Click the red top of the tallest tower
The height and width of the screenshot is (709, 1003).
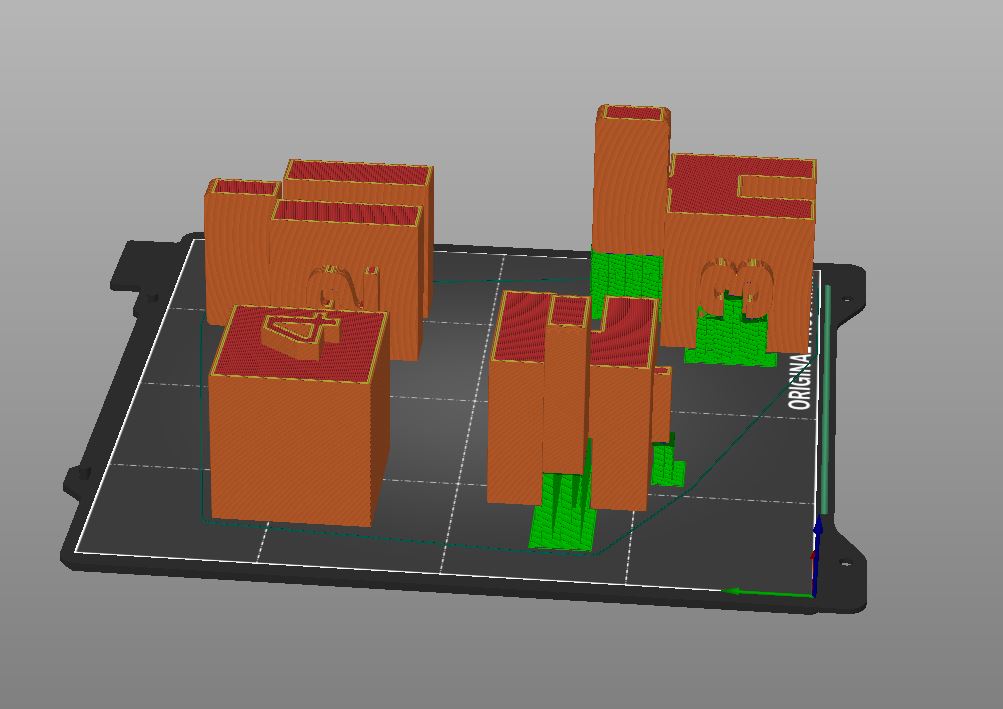(632, 113)
